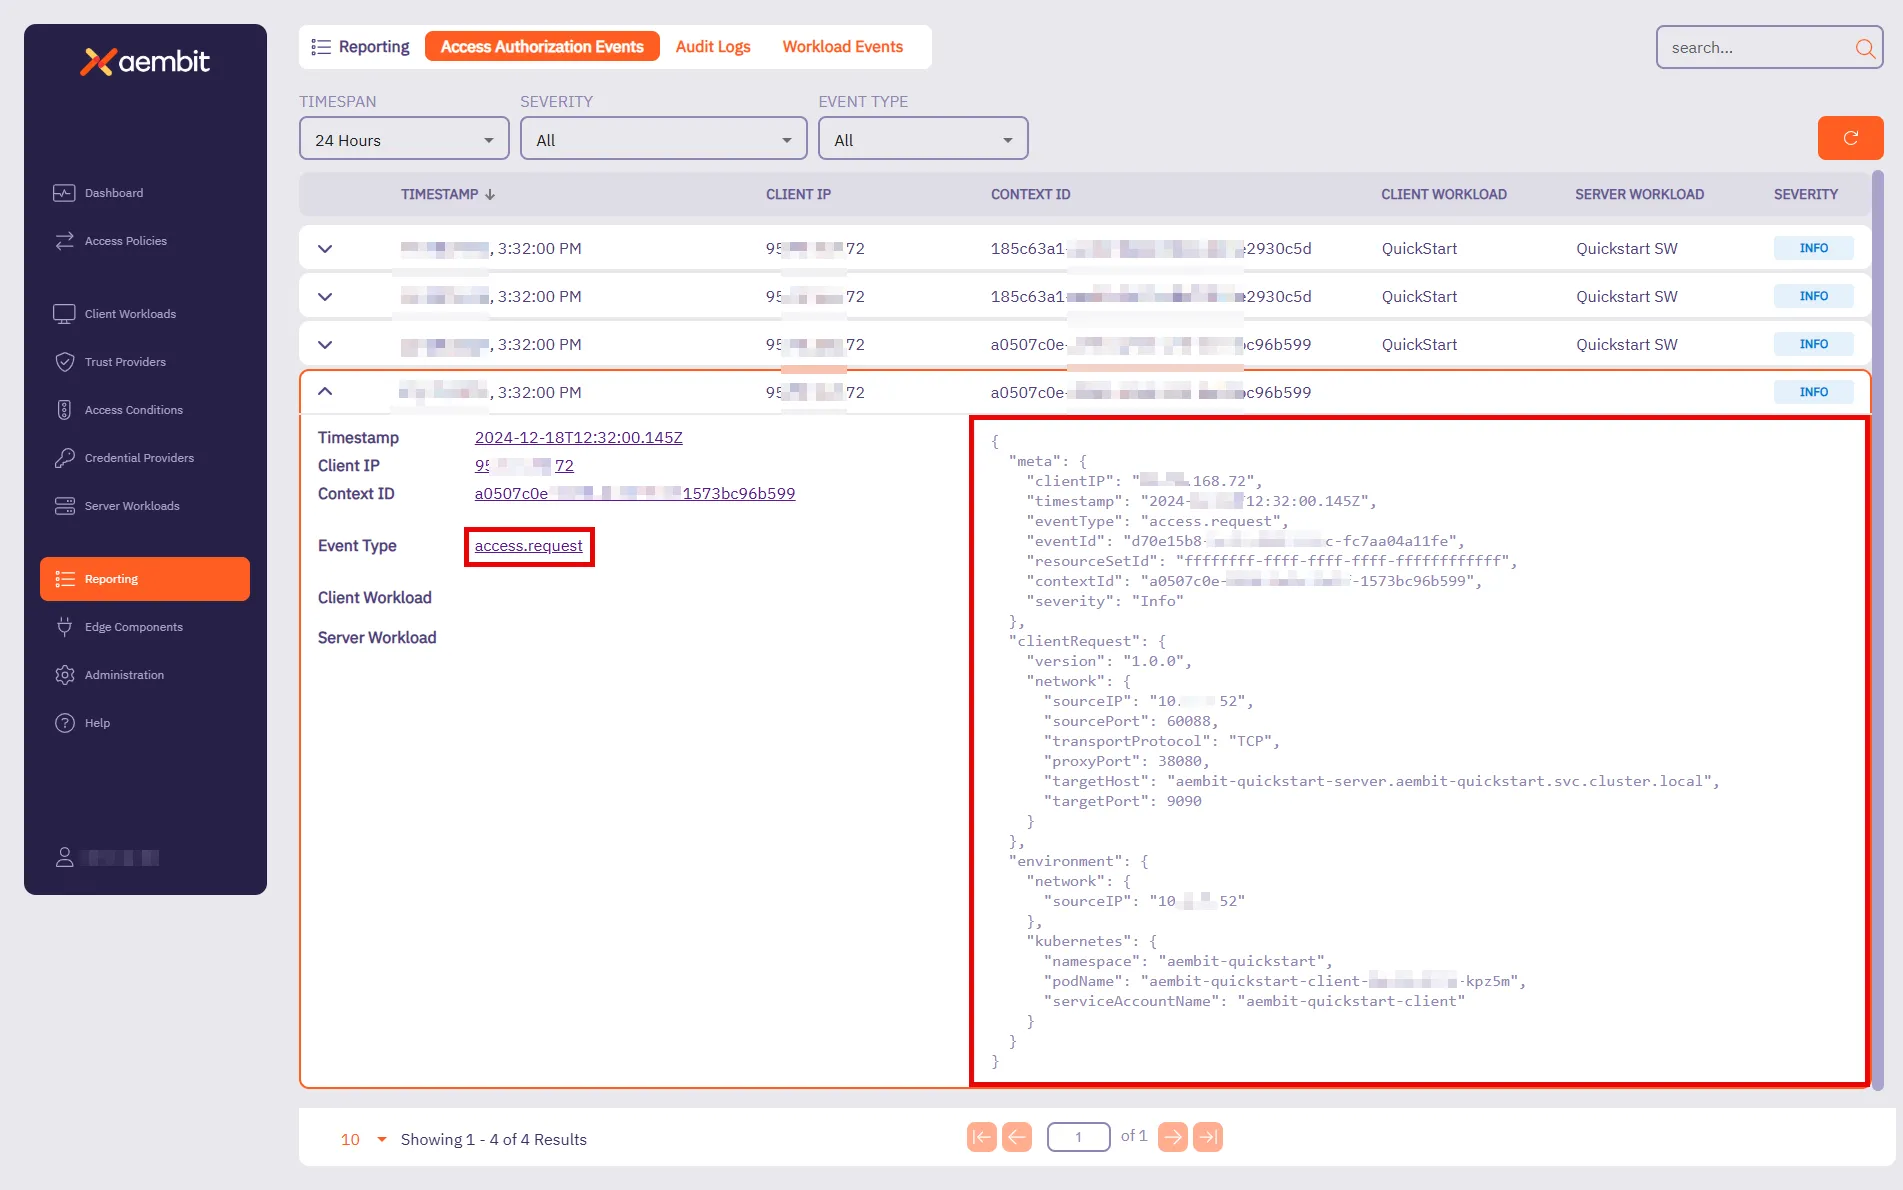1903x1190 pixels.
Task: Open the Timespan 24 Hours dropdown
Action: (404, 140)
